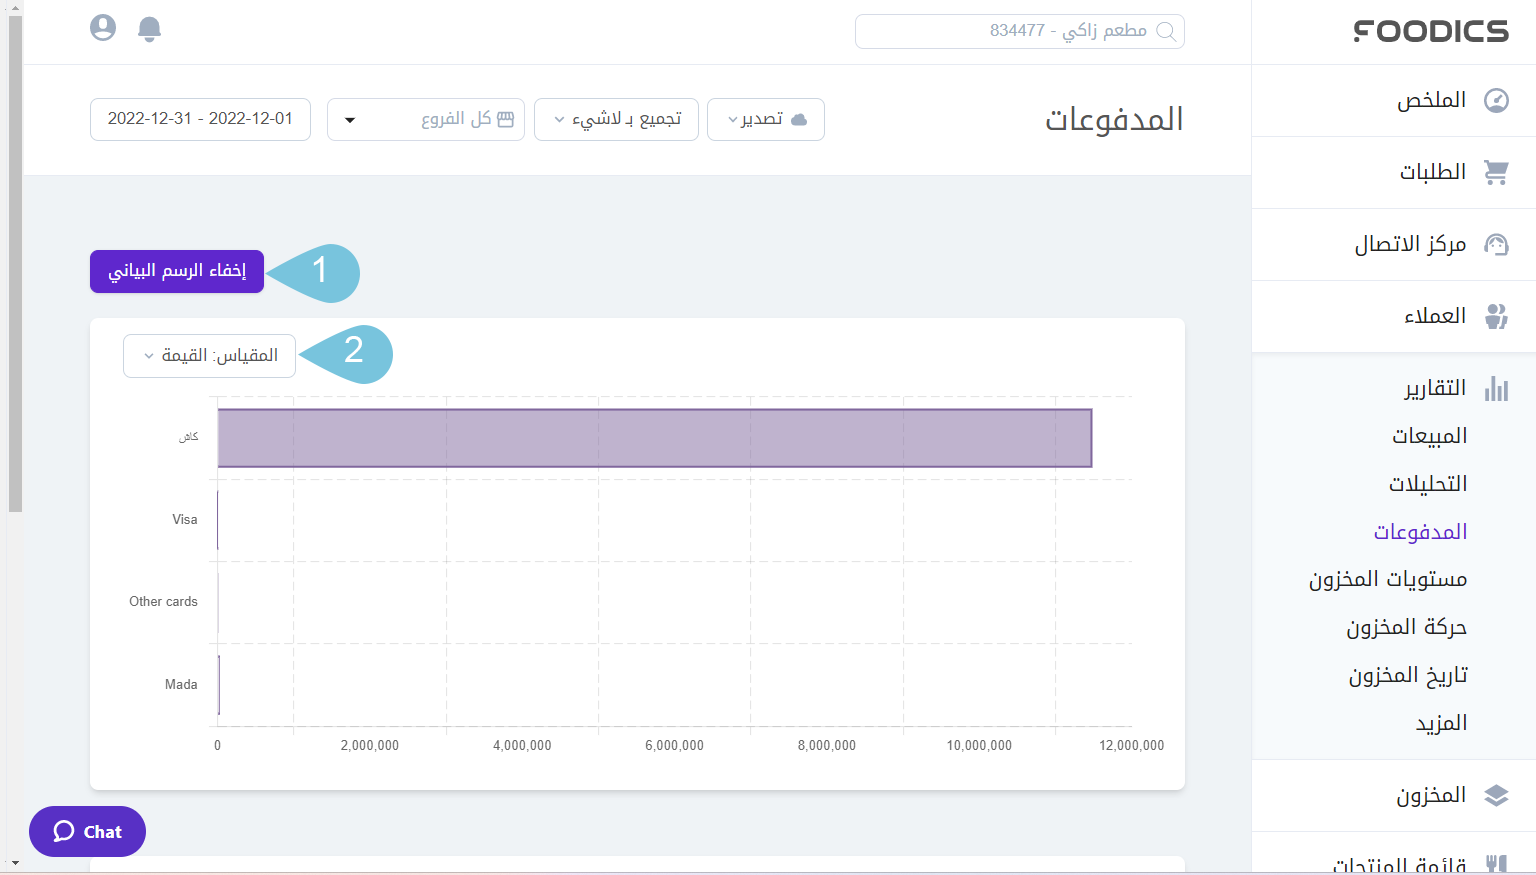Image resolution: width=1536 pixels, height=875 pixels.
Task: Expand the تصدير export options
Action: click(766, 119)
